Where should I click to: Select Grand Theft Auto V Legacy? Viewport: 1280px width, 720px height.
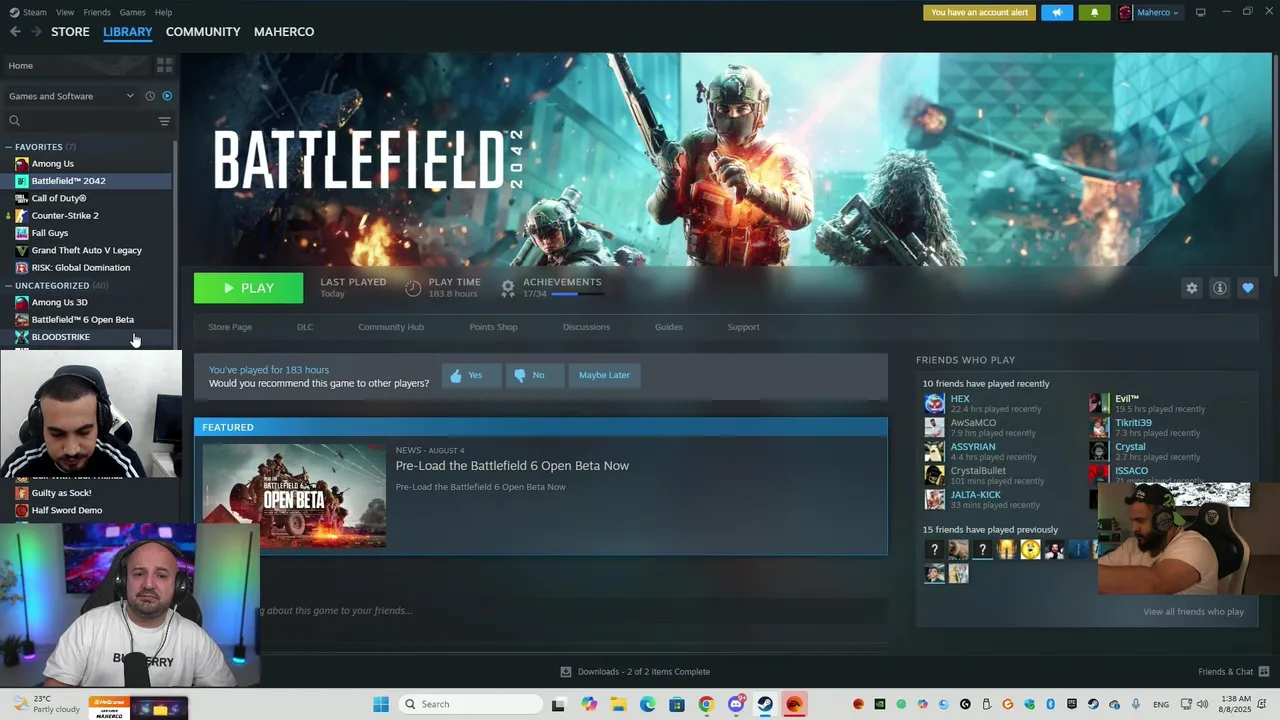(x=87, y=250)
